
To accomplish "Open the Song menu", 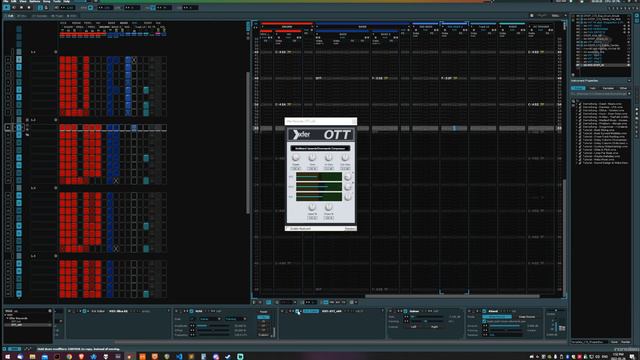I will click(47, 1).
